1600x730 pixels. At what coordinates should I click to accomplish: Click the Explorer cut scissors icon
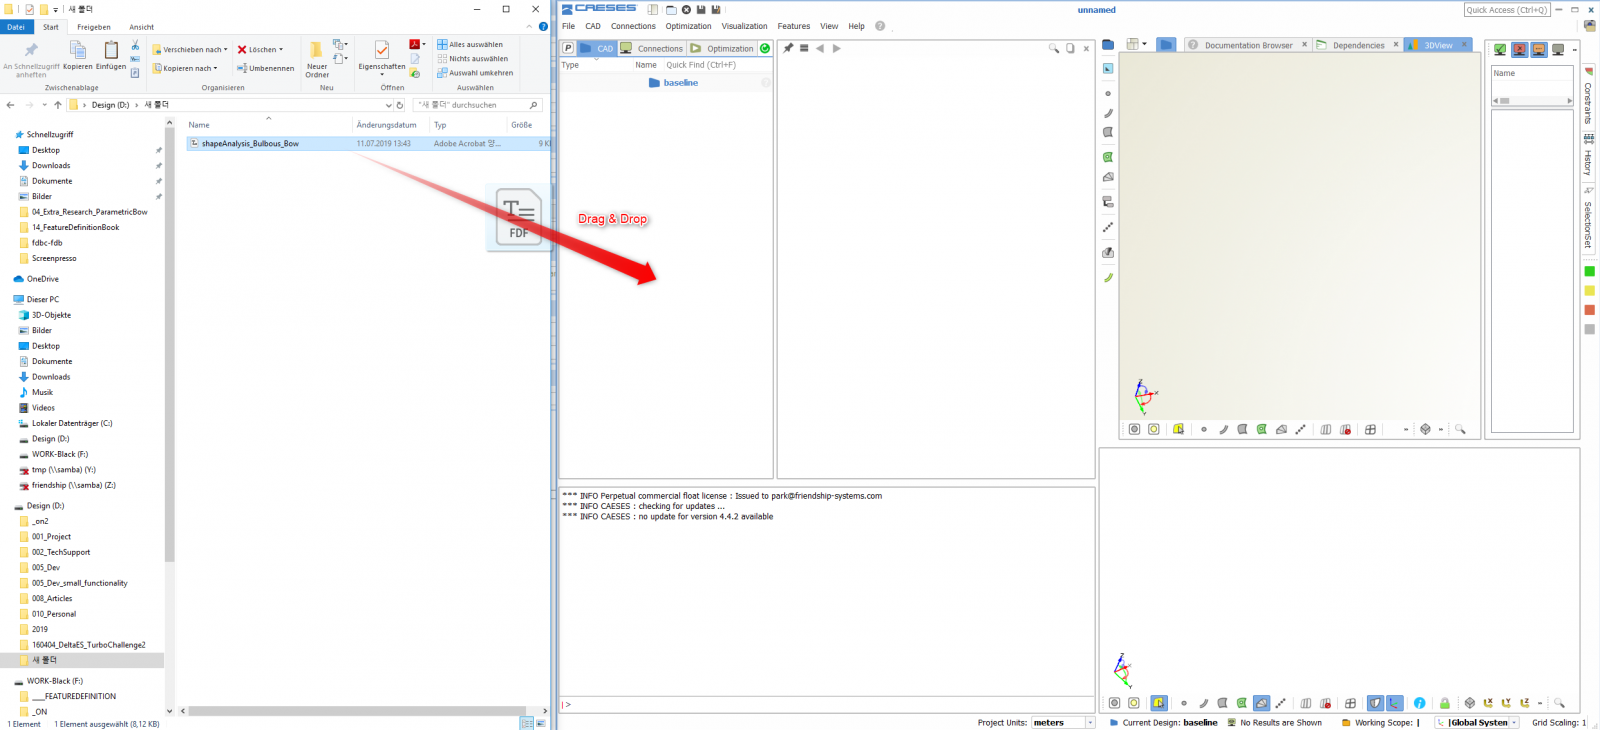135,45
